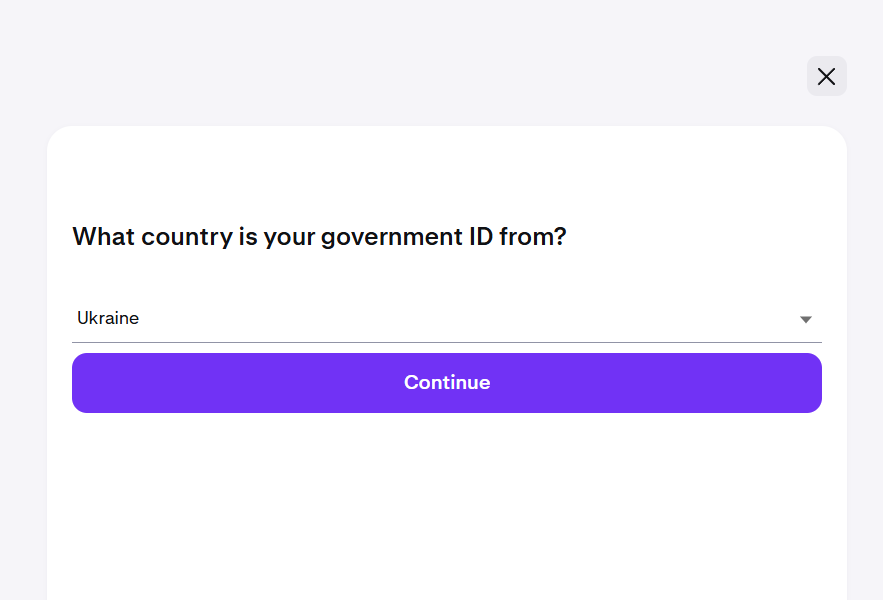This screenshot has height=600, width=883.
Task: Click the small triangle beside Ukraine
Action: point(805,320)
